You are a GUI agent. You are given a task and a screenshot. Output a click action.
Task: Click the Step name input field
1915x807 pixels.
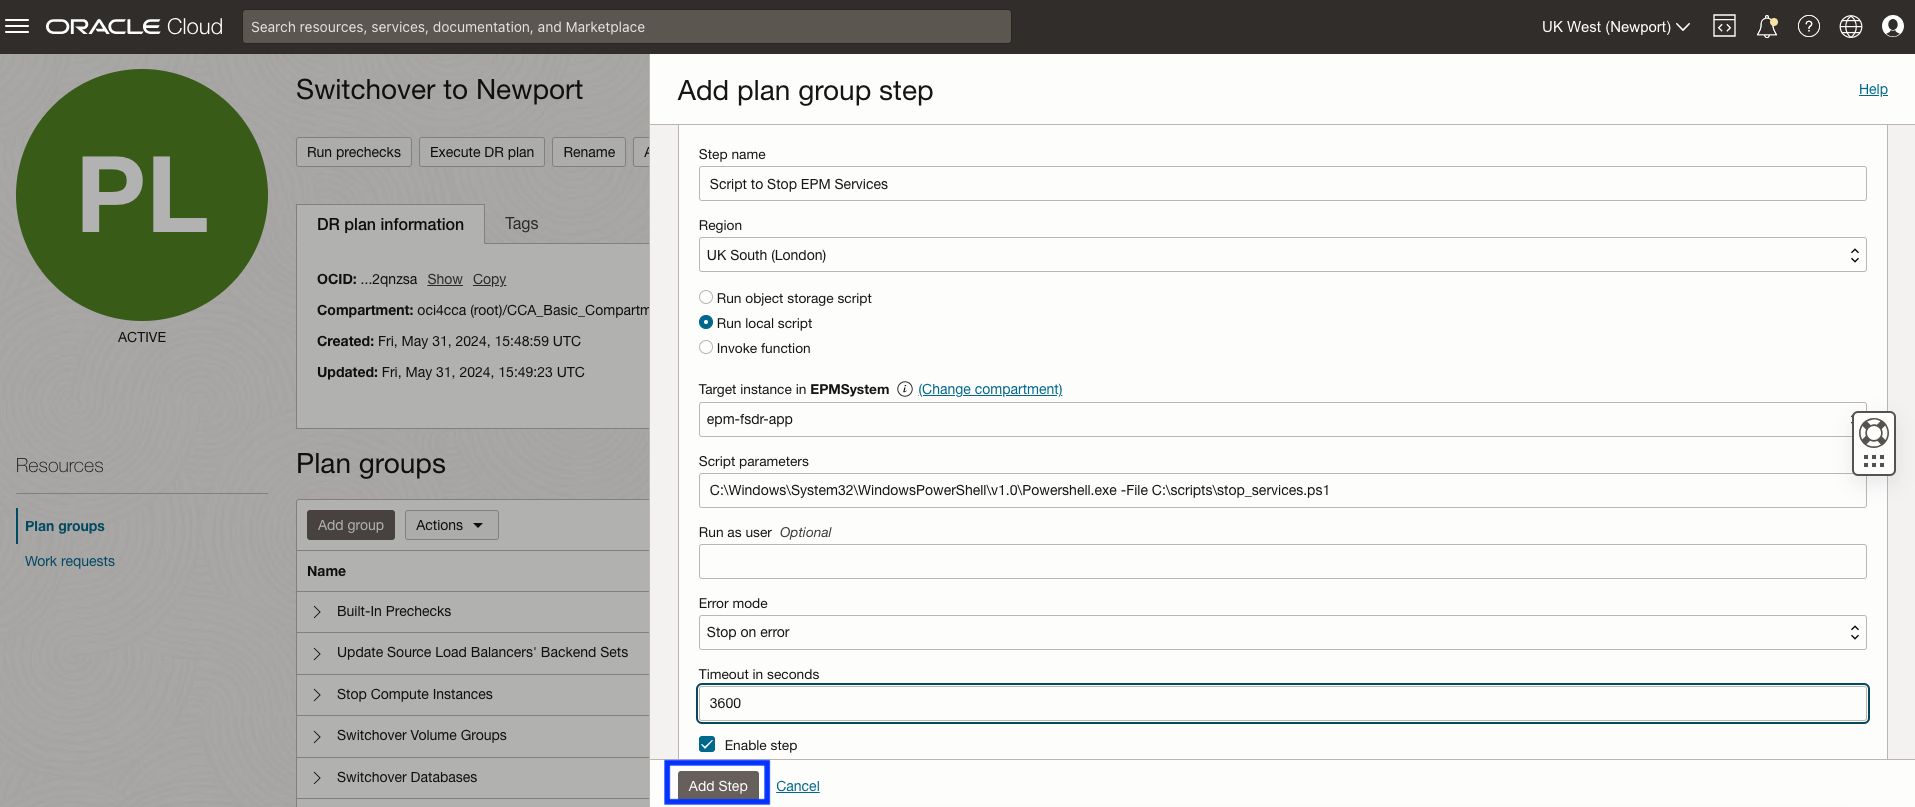(1282, 184)
